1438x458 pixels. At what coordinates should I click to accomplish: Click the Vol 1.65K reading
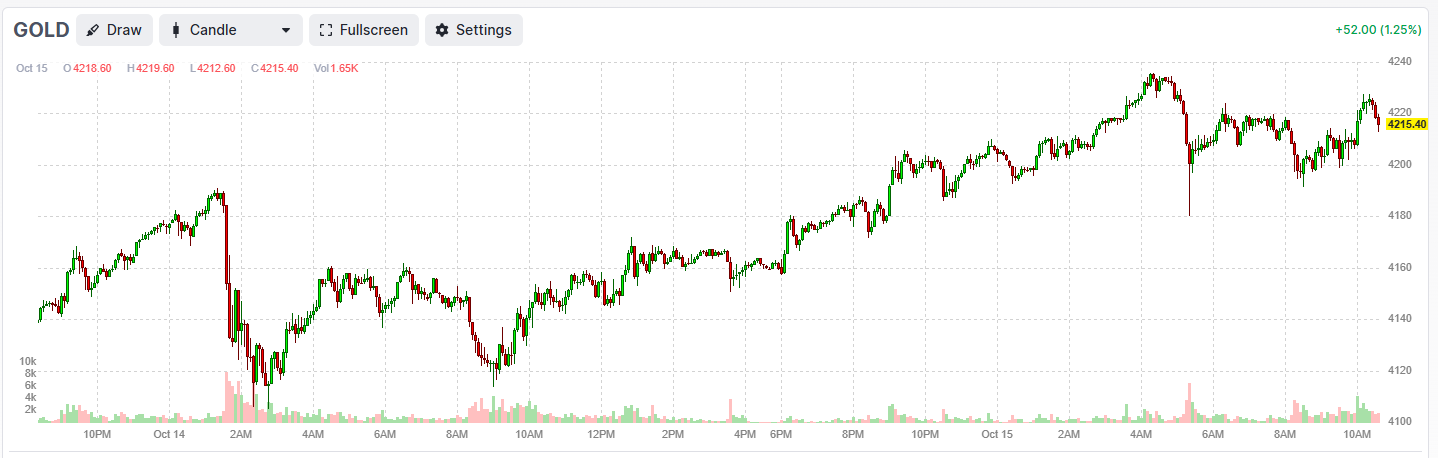[336, 68]
